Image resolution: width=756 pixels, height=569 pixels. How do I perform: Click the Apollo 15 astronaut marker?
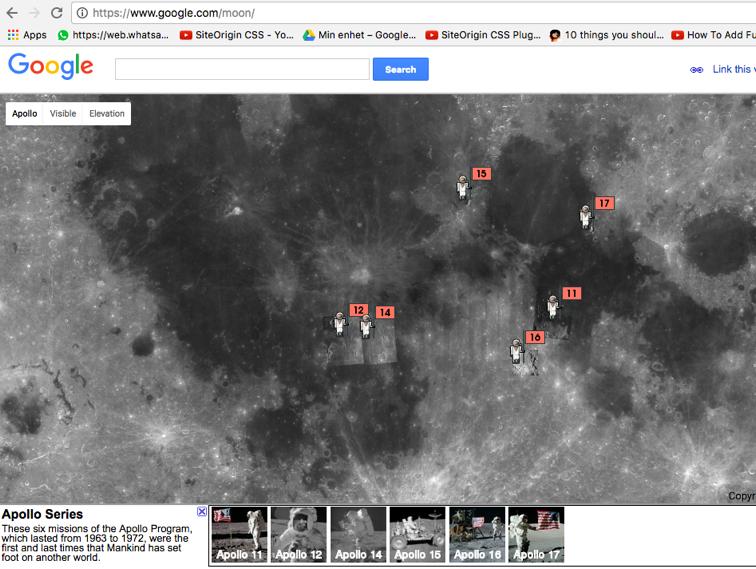[463, 188]
